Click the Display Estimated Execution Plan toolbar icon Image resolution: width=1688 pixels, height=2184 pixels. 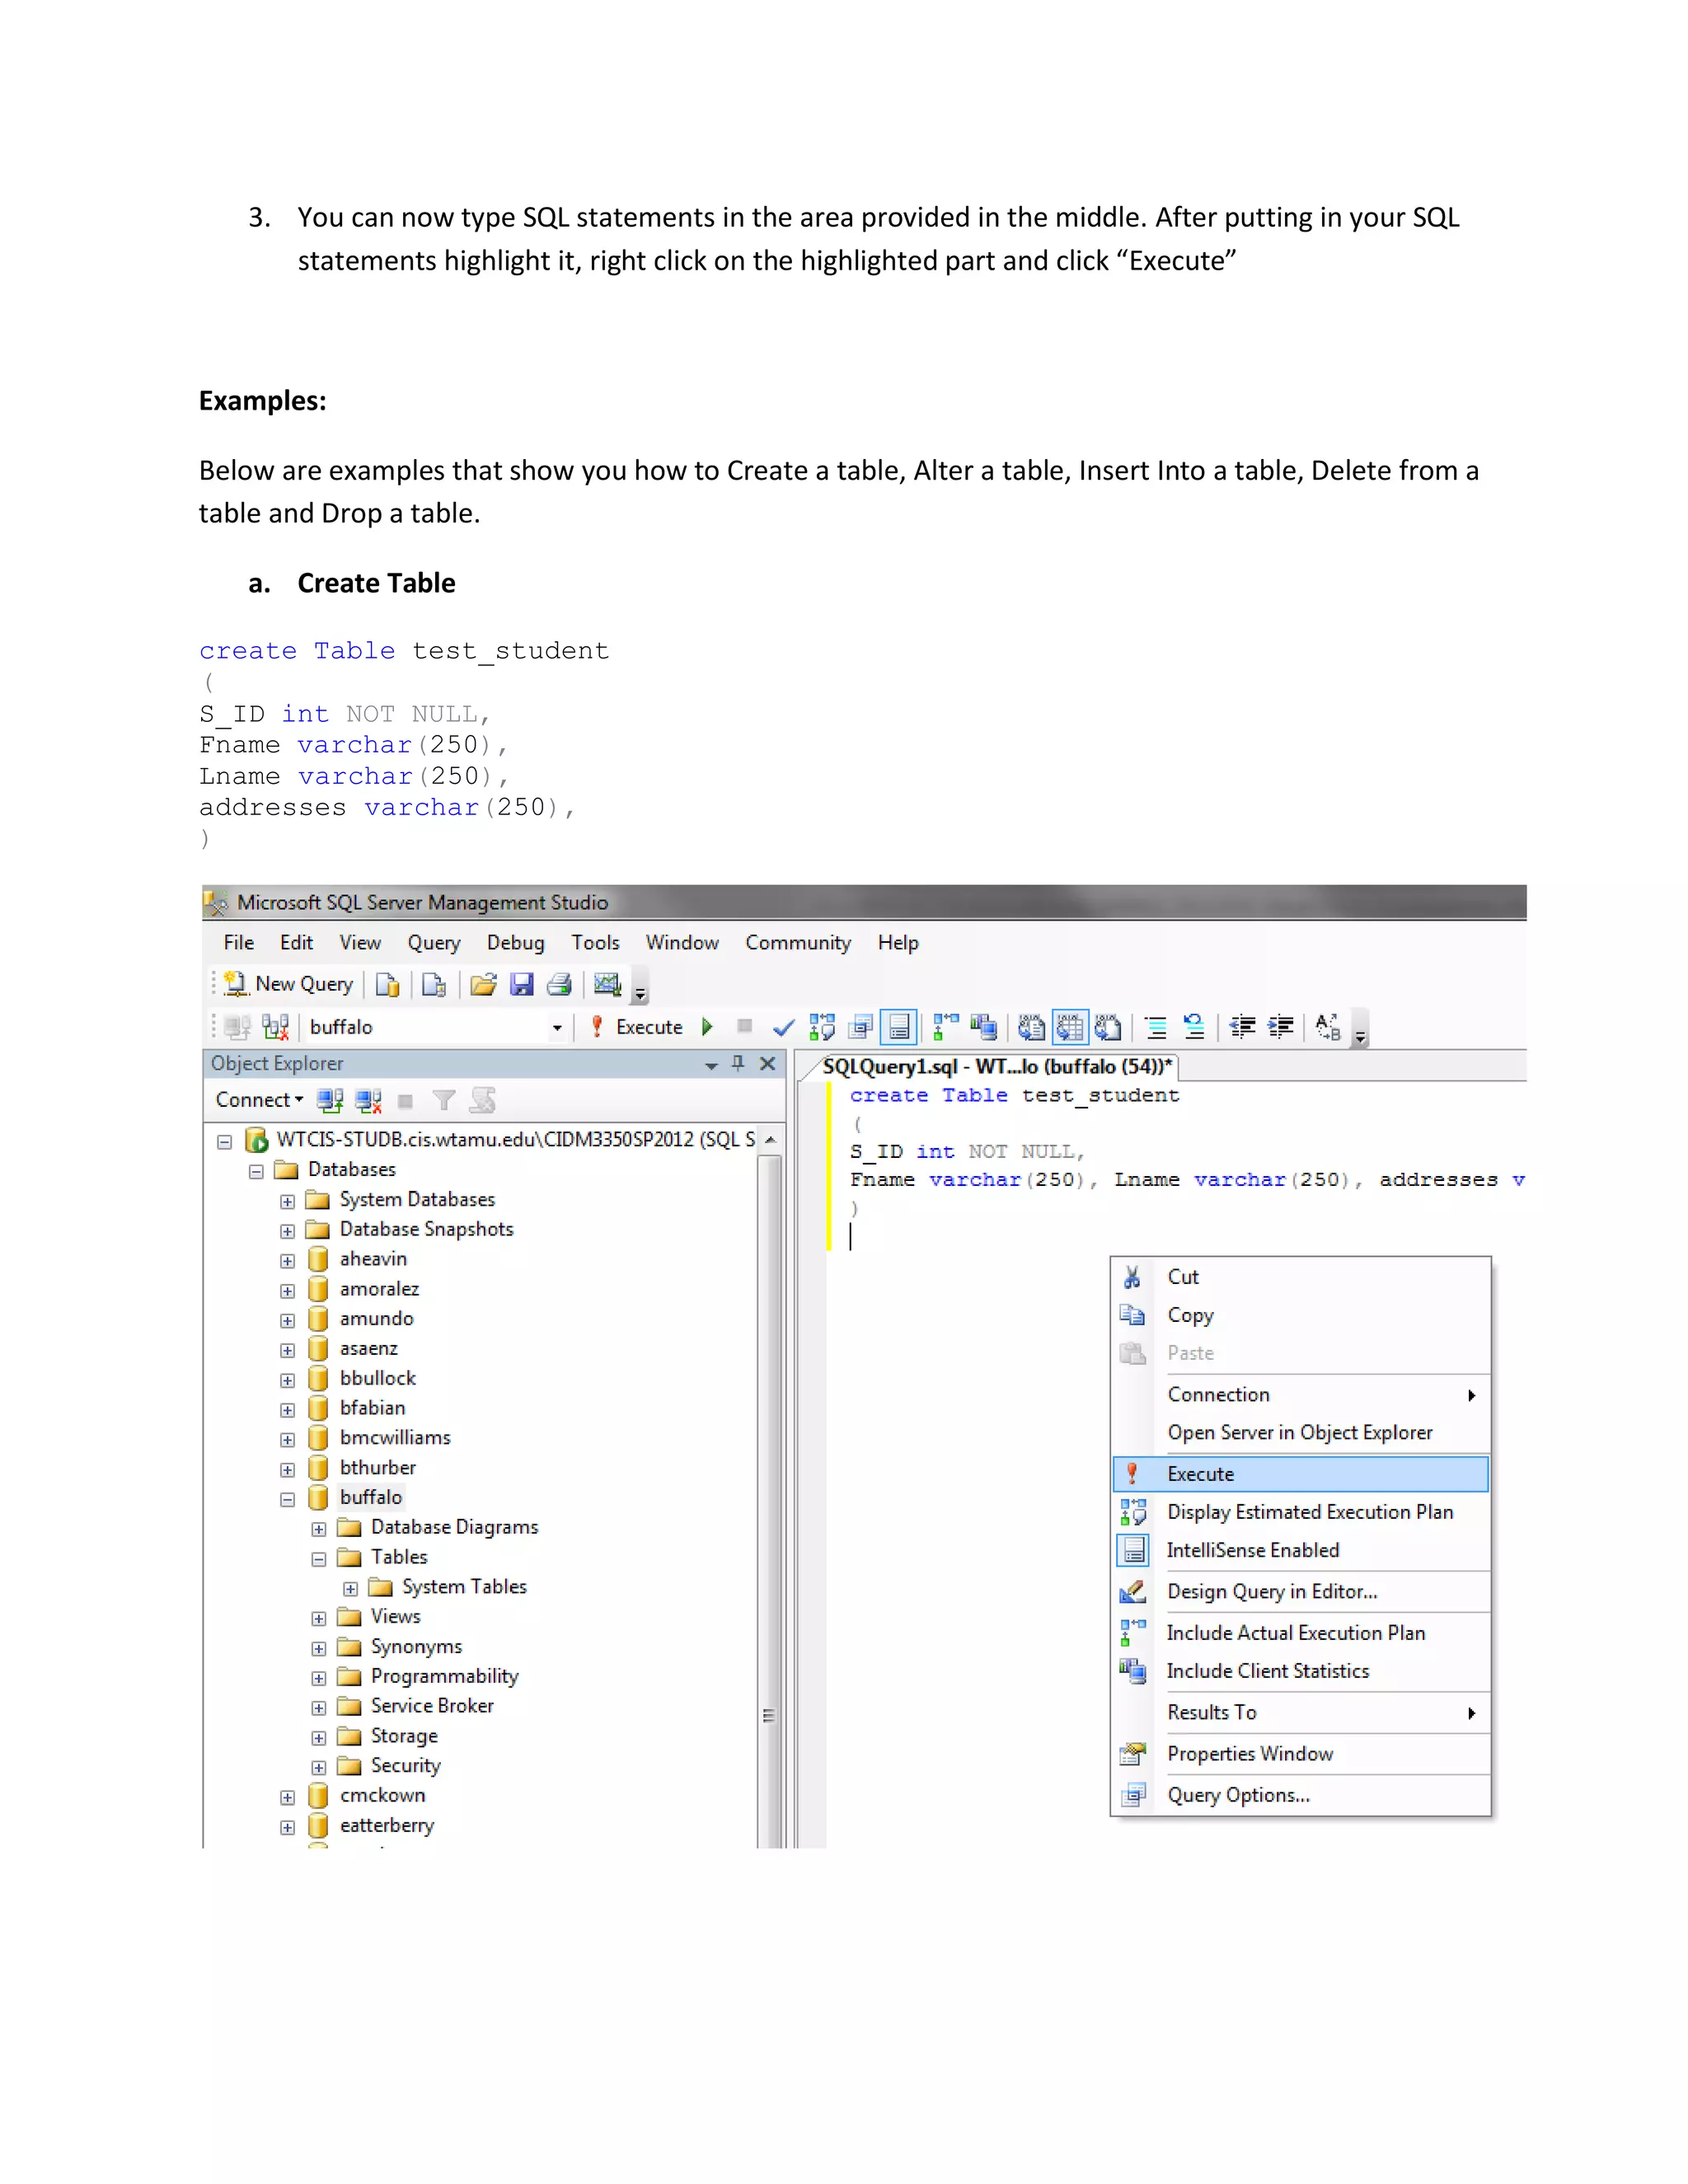point(822,1027)
